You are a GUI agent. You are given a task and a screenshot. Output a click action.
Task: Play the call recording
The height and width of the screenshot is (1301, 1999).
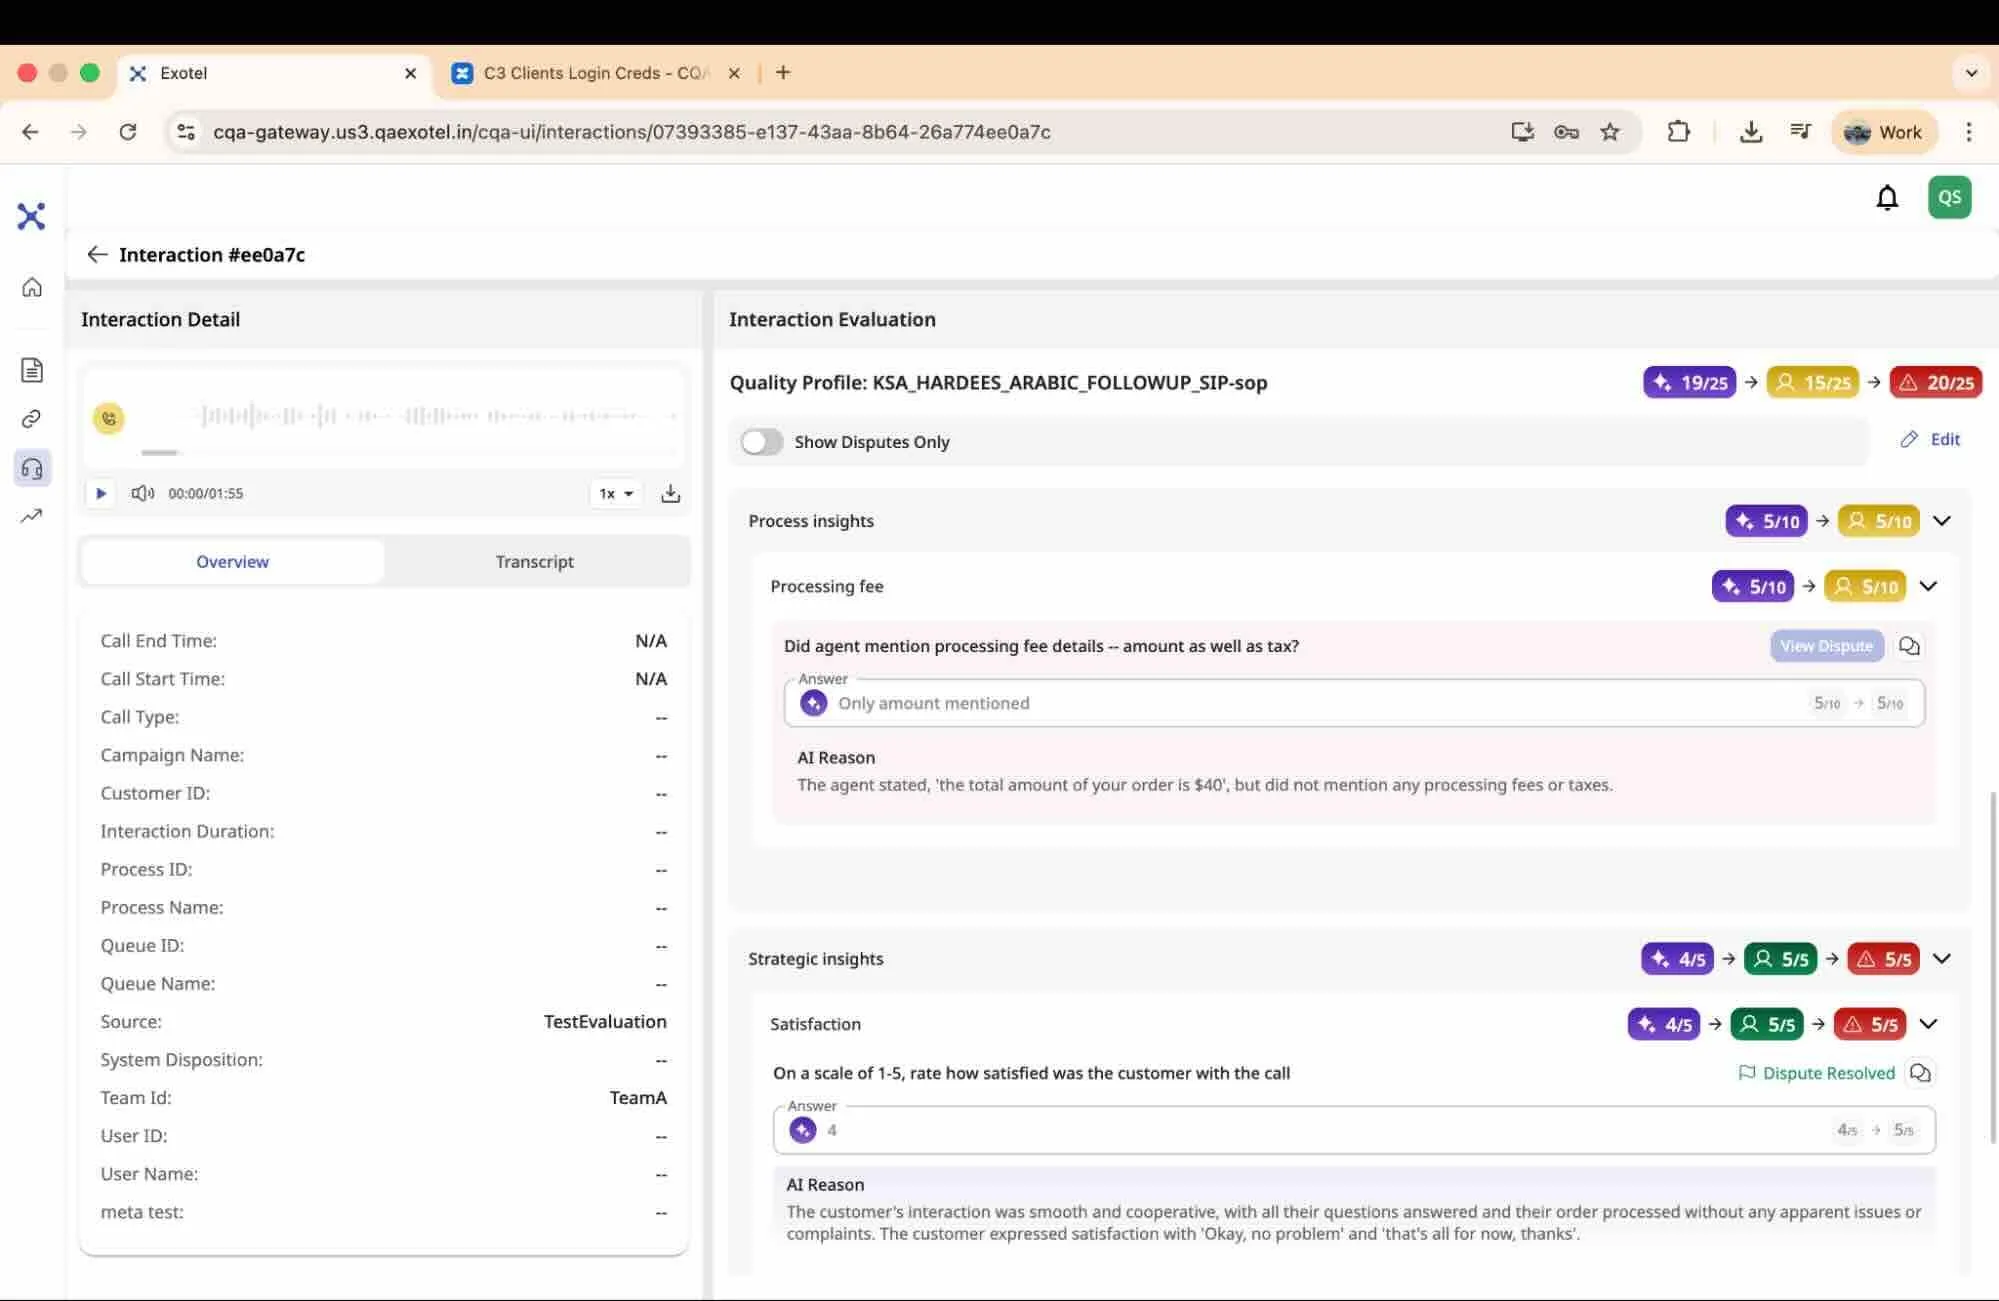point(101,493)
